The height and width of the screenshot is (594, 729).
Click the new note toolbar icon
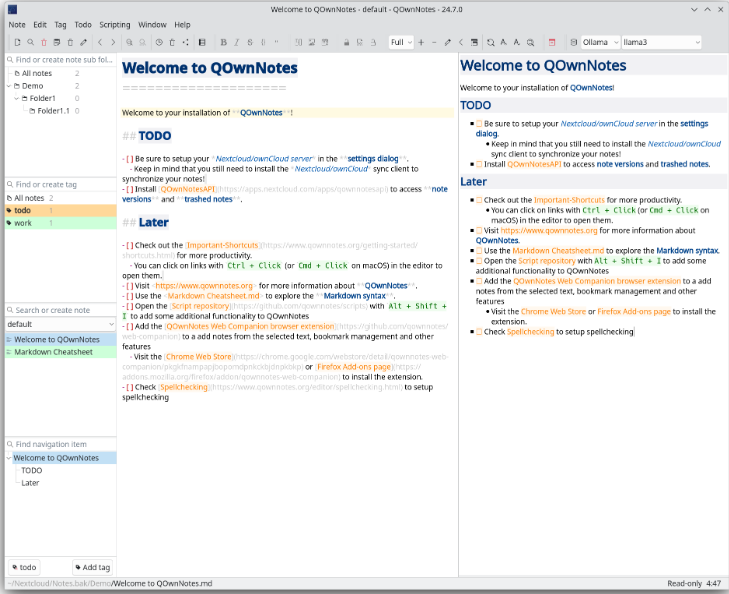tap(17, 42)
